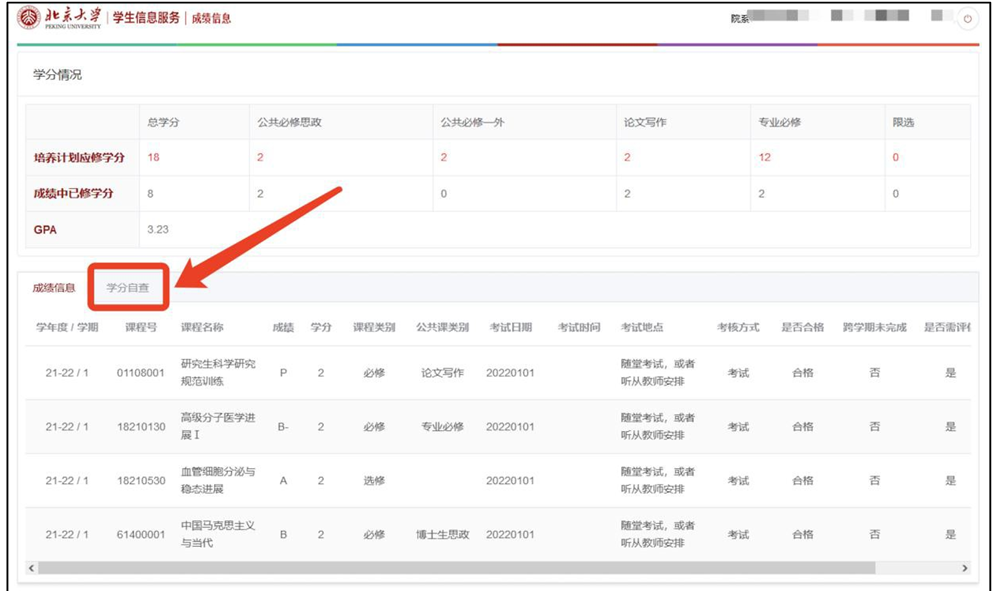Viewport: 994px width, 591px height.
Task: Click the 学年度 / 学期 column header
Action: pos(67,328)
